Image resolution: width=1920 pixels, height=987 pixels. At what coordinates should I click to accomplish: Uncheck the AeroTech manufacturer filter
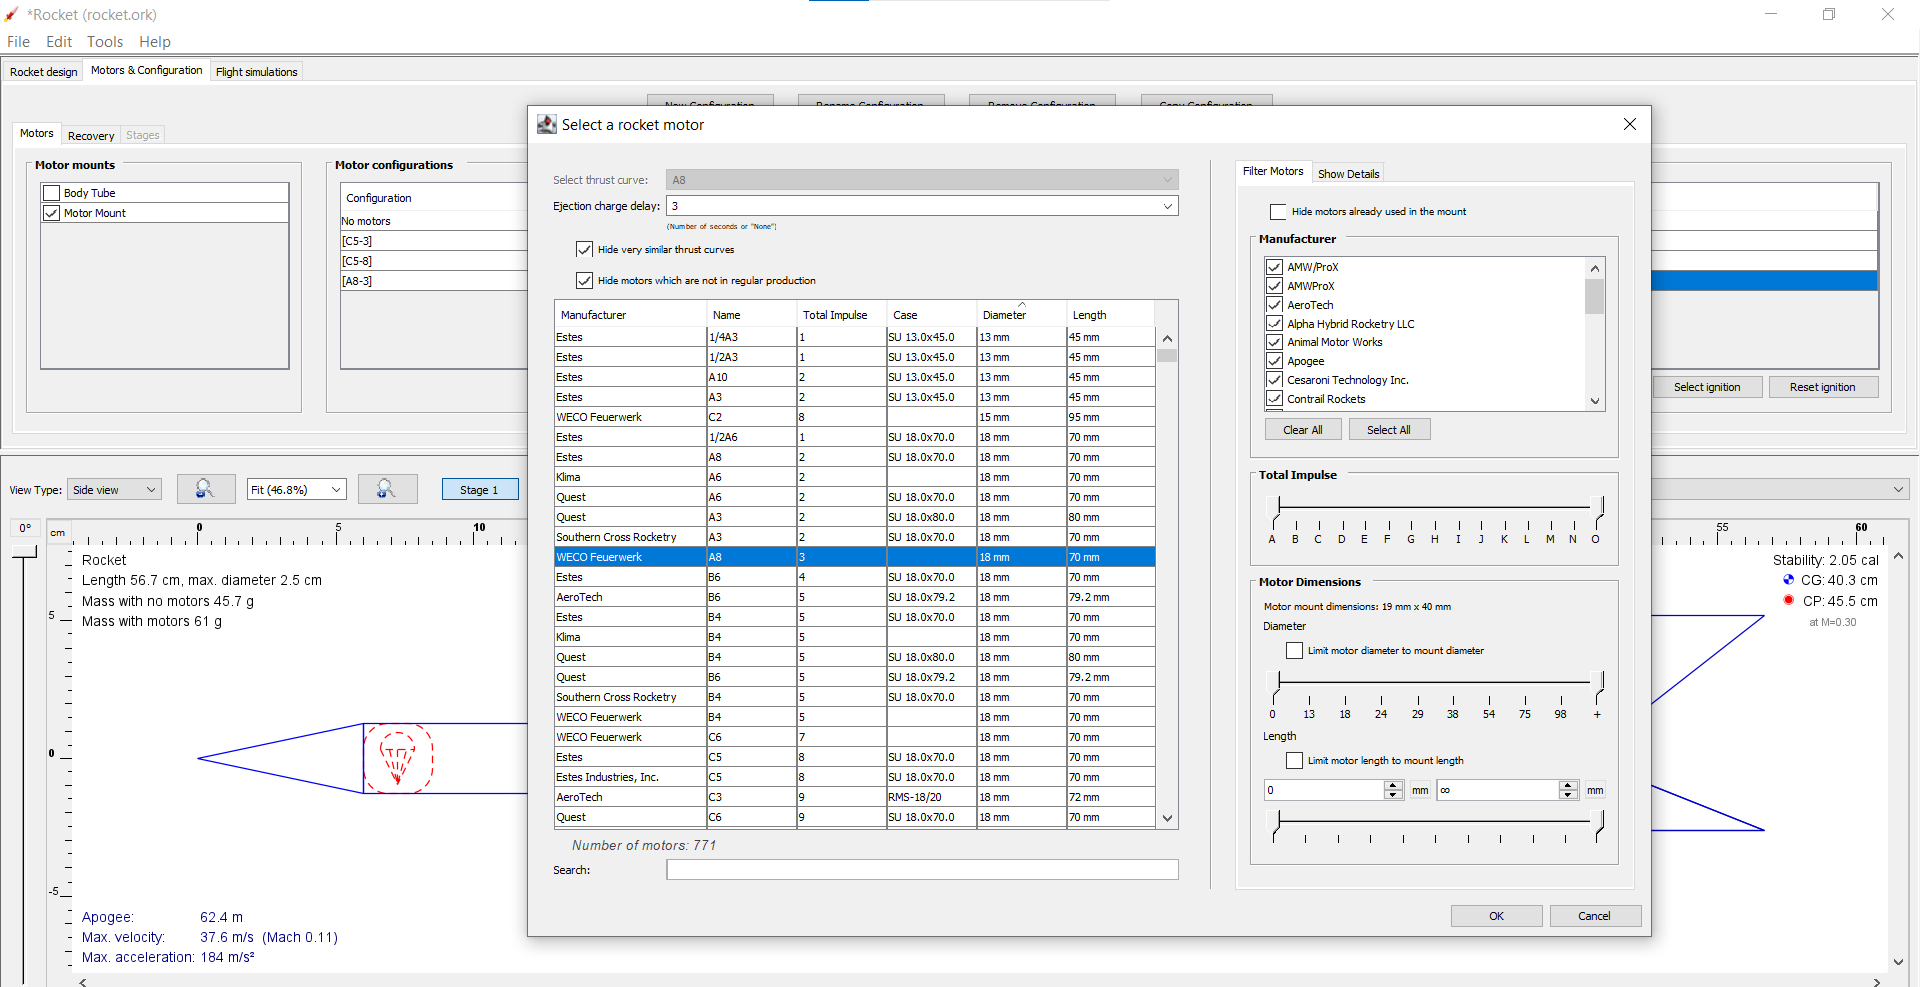click(1275, 305)
